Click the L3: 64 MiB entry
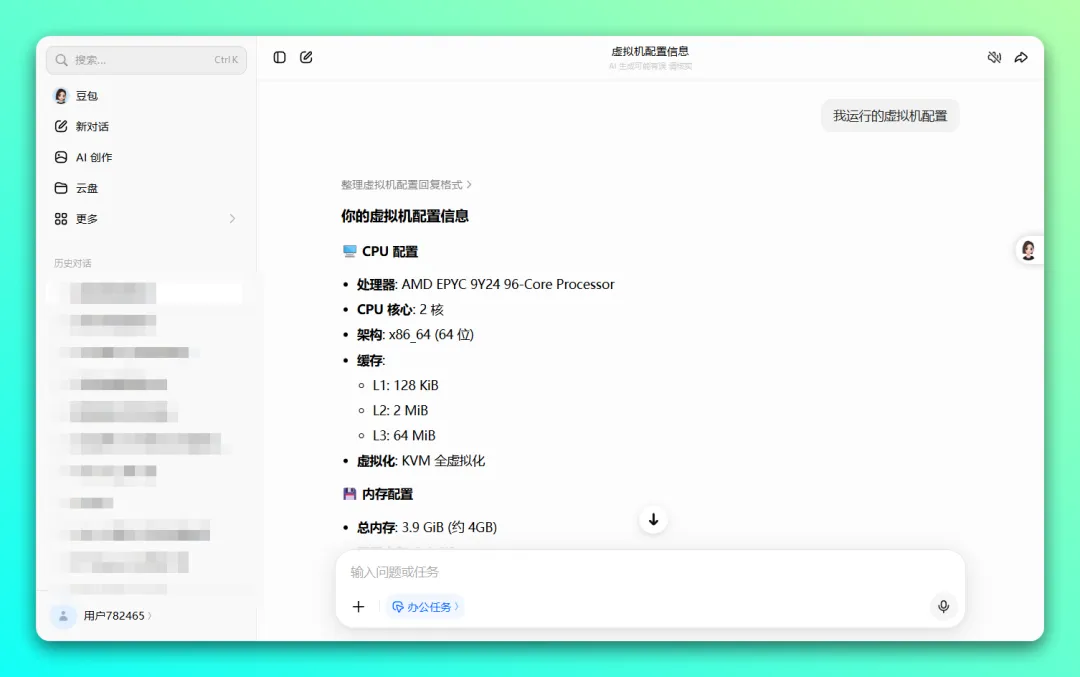The height and width of the screenshot is (677, 1080). [404, 435]
